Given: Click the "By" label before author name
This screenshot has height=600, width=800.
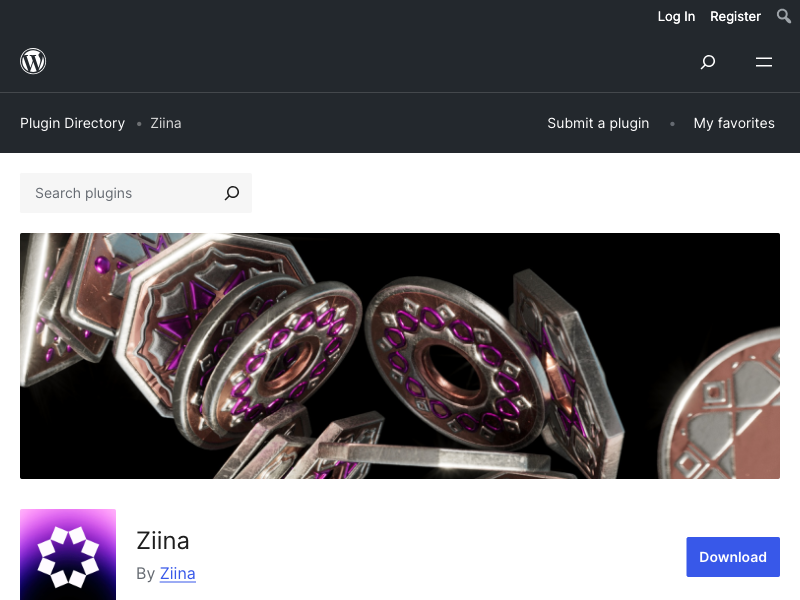Looking at the screenshot, I should click(145, 573).
